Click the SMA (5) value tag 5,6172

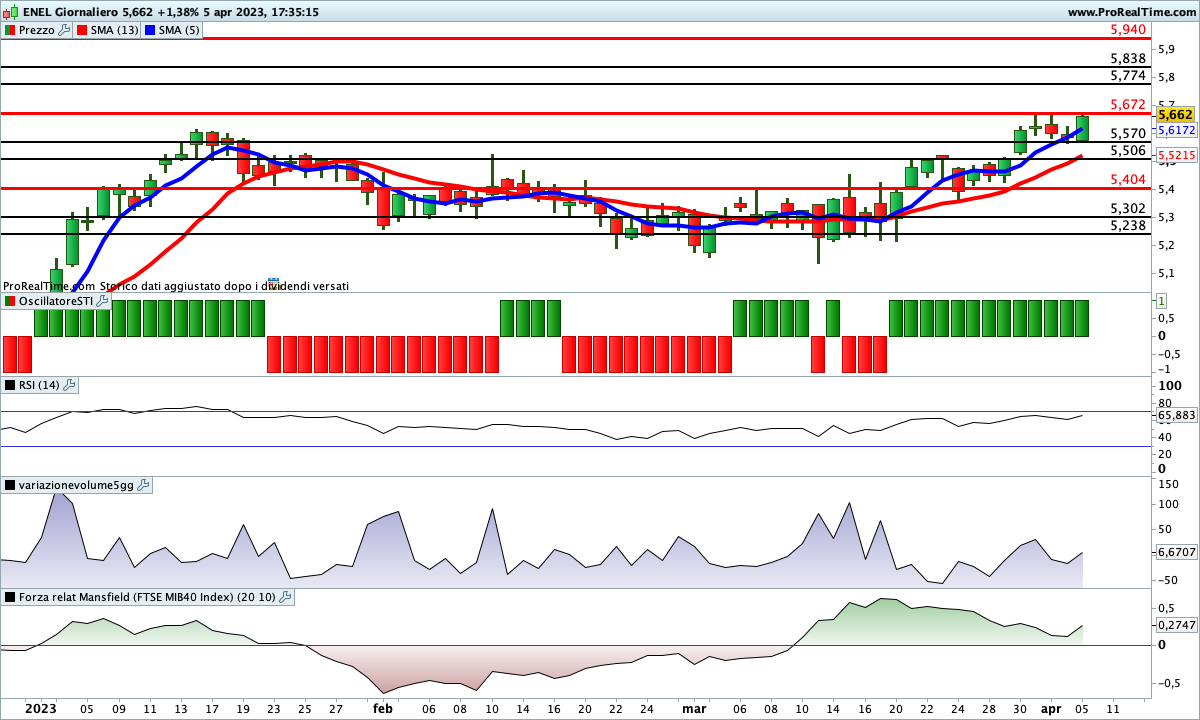pyautogui.click(x=1176, y=130)
